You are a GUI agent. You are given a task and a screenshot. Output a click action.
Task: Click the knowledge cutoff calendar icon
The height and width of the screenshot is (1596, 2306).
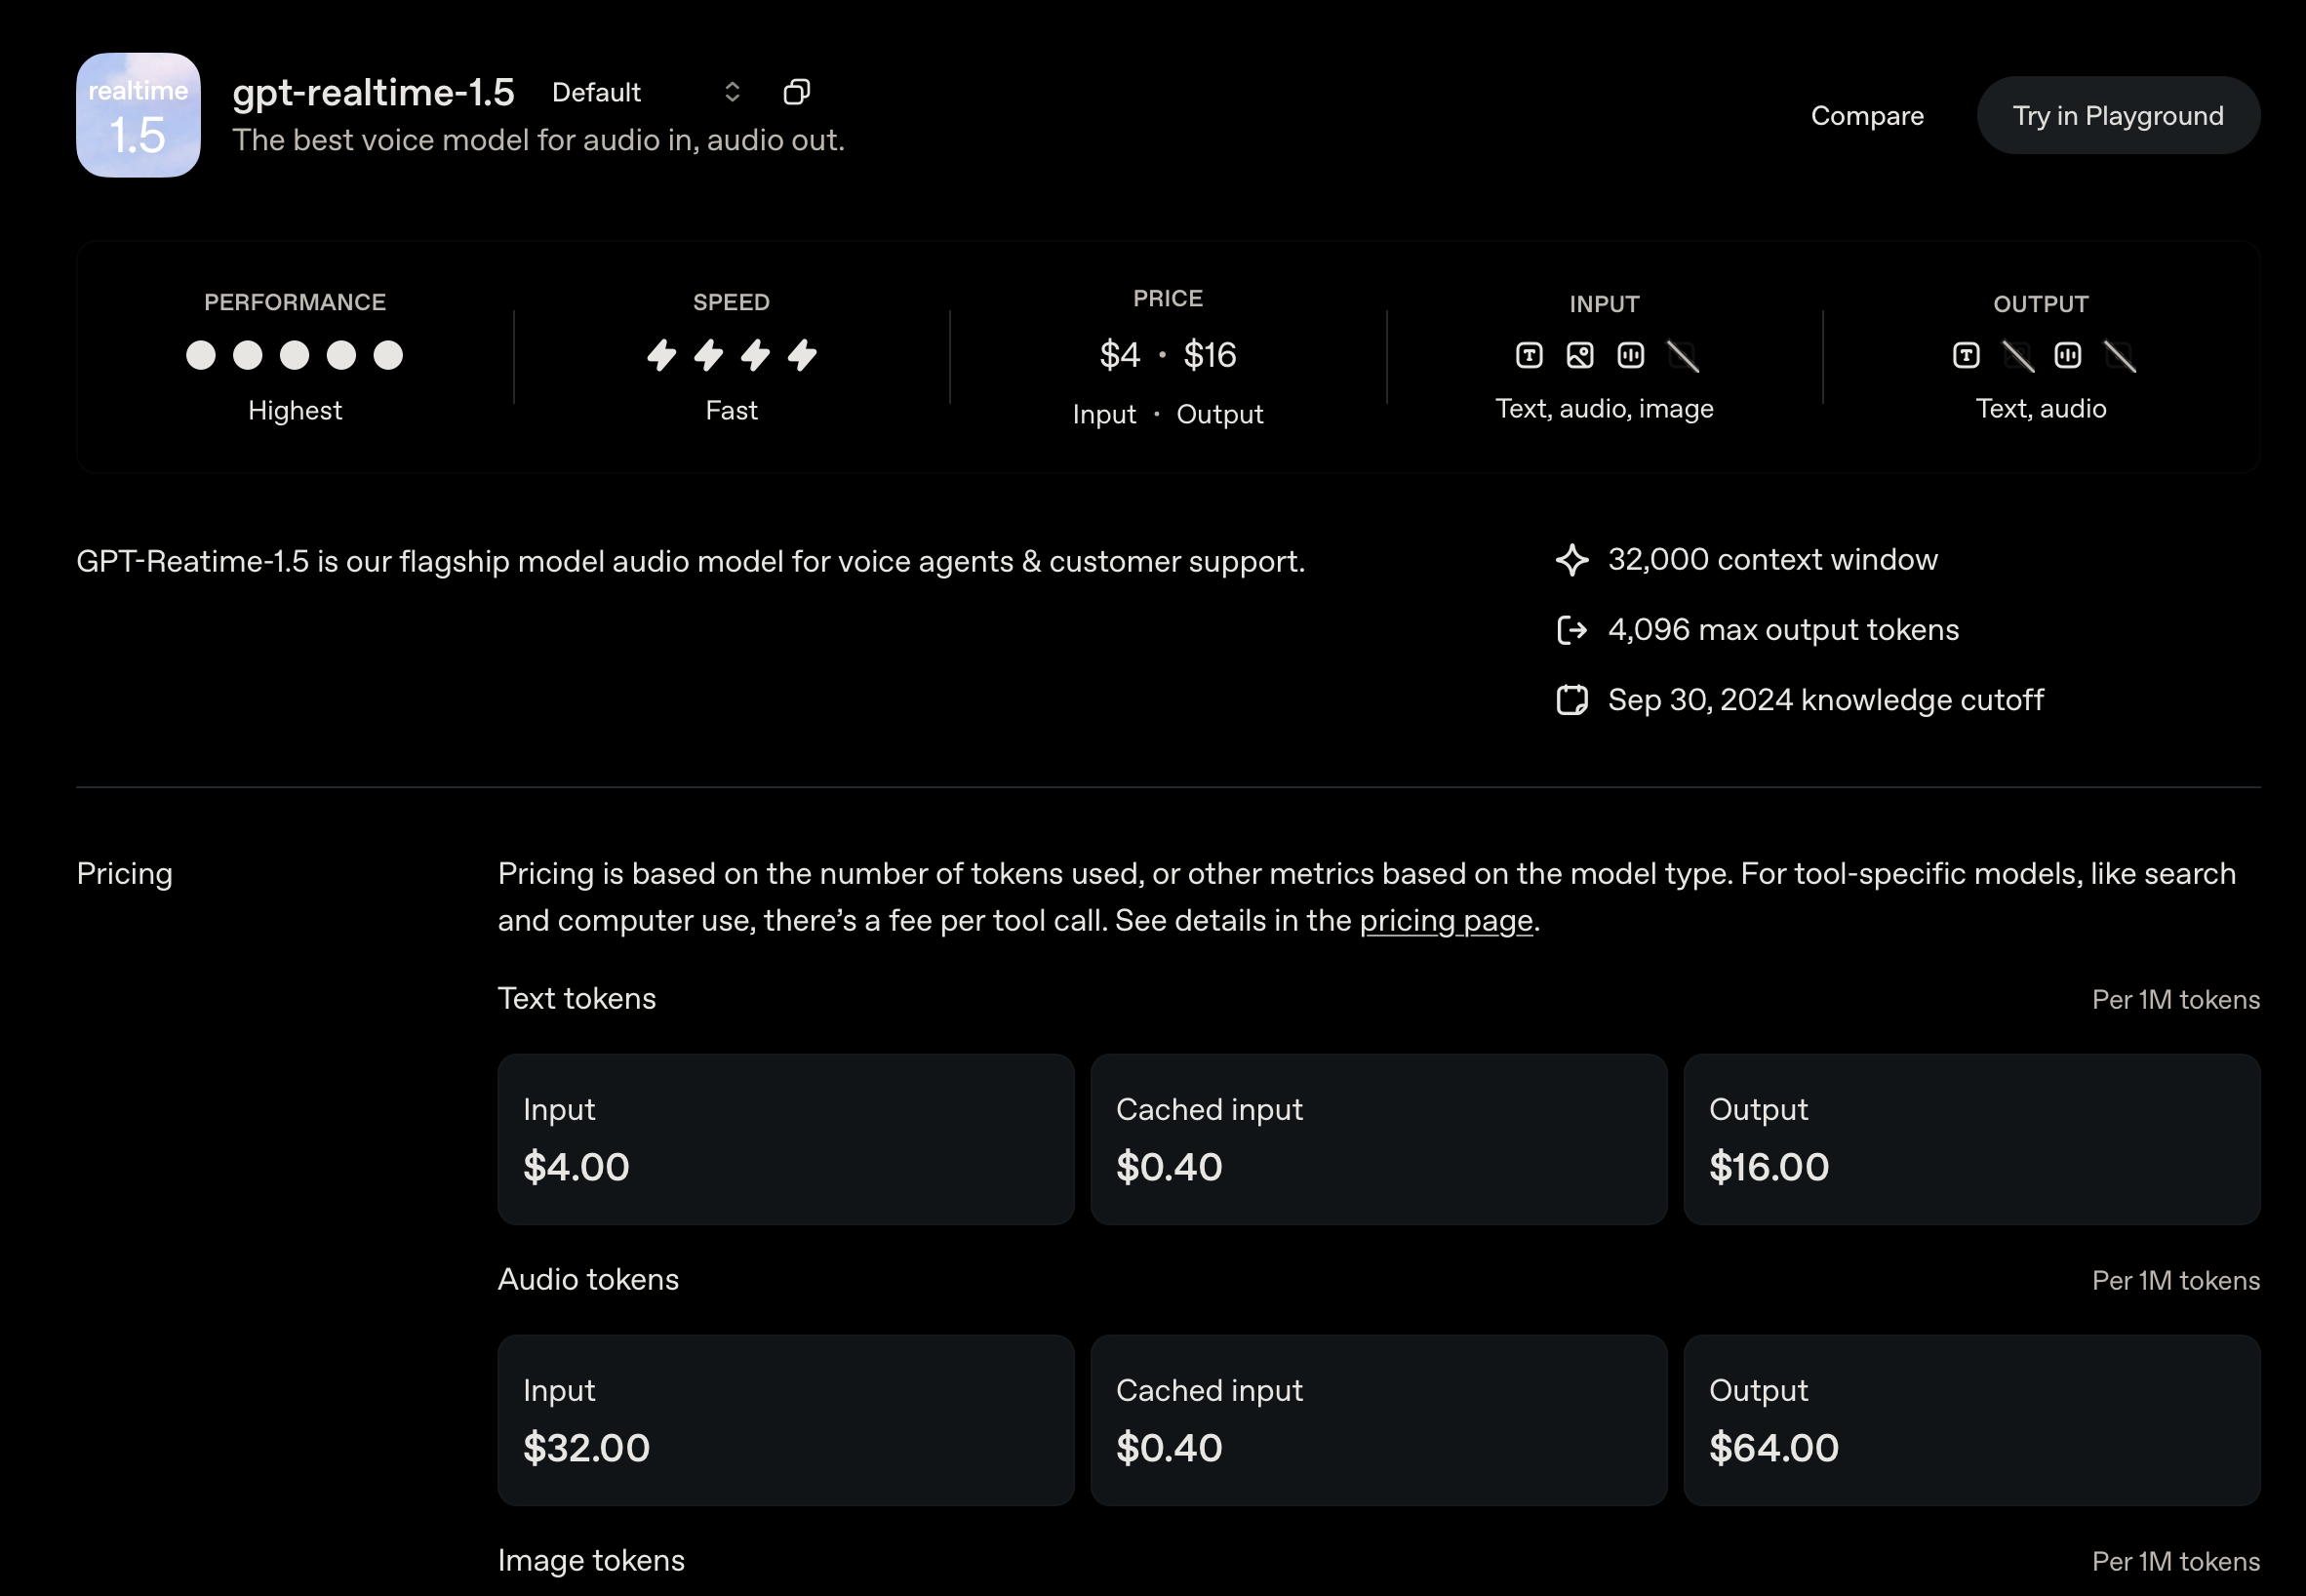tap(1572, 700)
